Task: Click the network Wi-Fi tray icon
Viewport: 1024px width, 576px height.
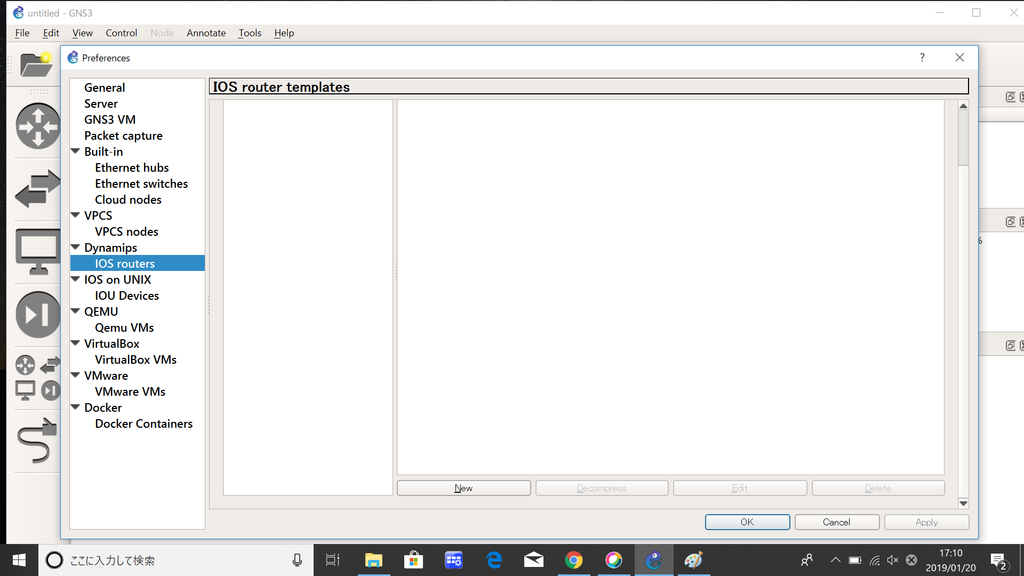Action: (x=874, y=560)
